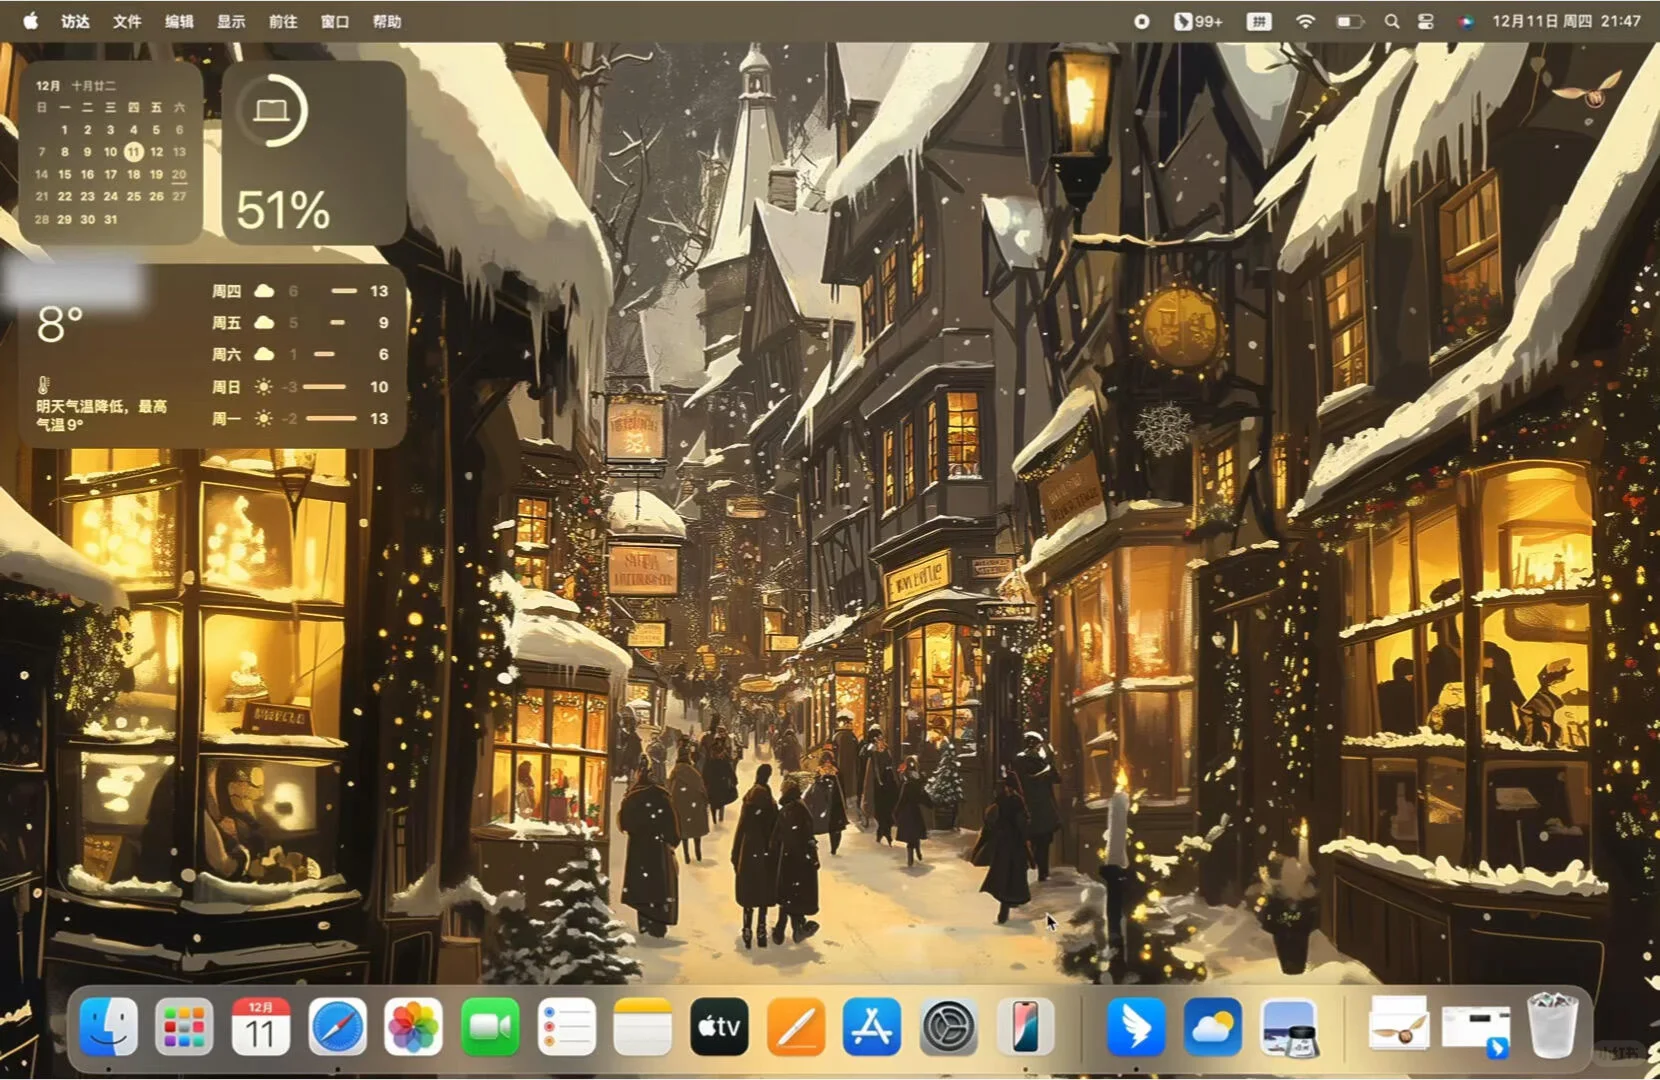1660x1080 pixels.
Task: Click the 8° current temperature in weather widget
Action: tap(59, 324)
